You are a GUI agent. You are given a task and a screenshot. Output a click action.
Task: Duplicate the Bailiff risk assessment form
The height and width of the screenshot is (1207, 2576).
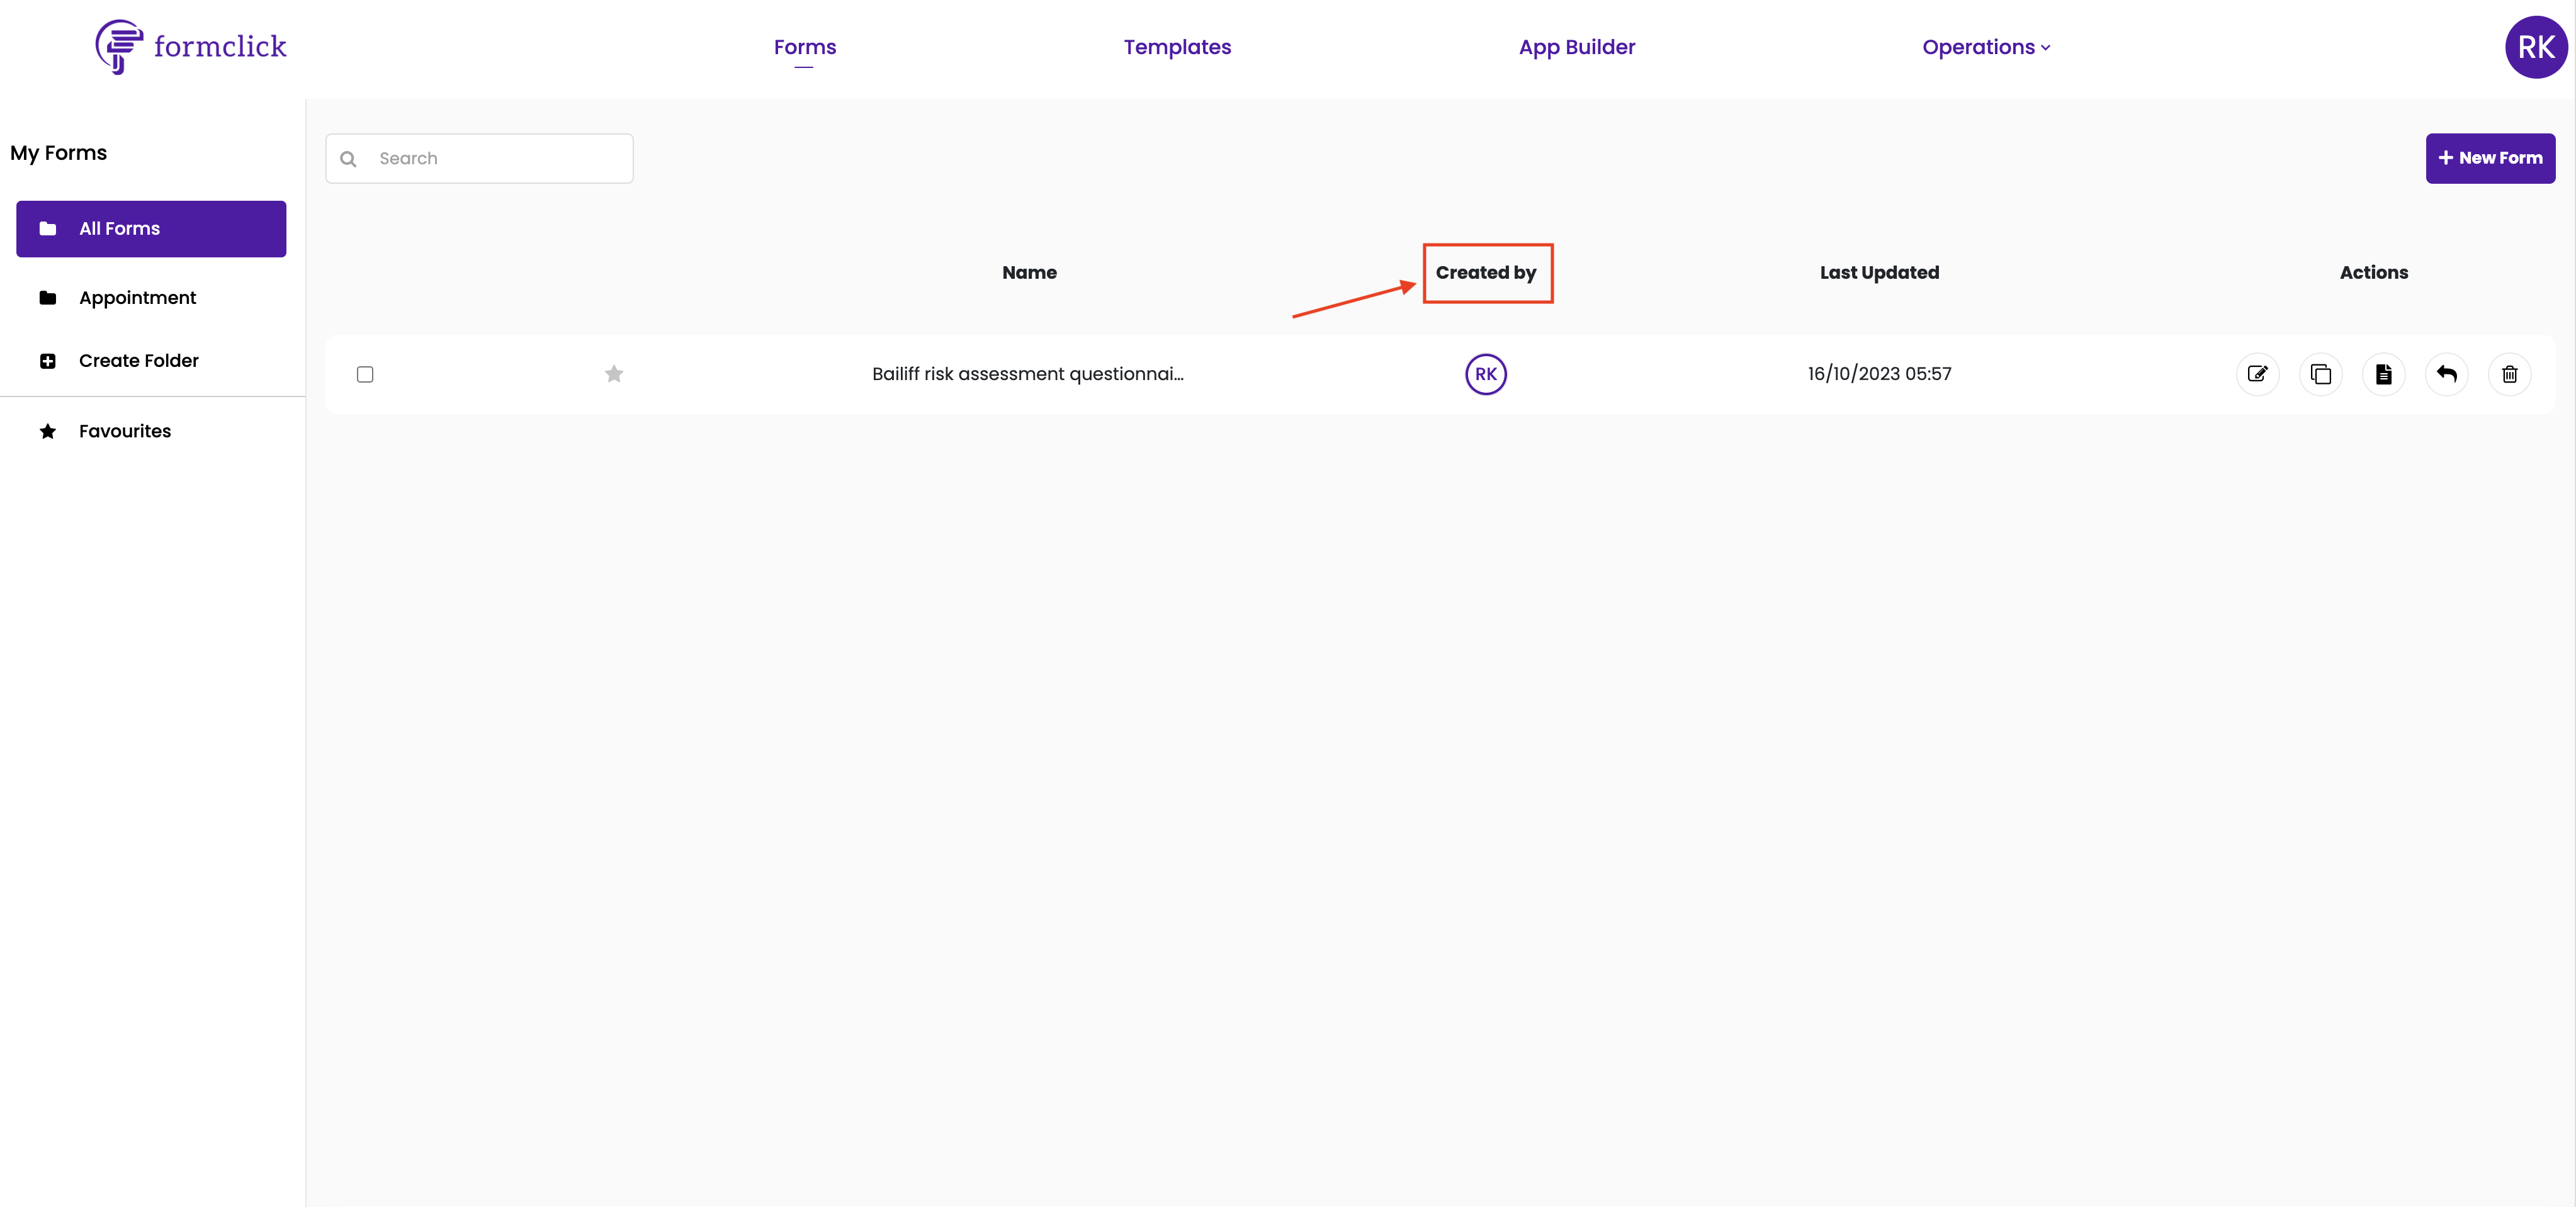[2320, 374]
